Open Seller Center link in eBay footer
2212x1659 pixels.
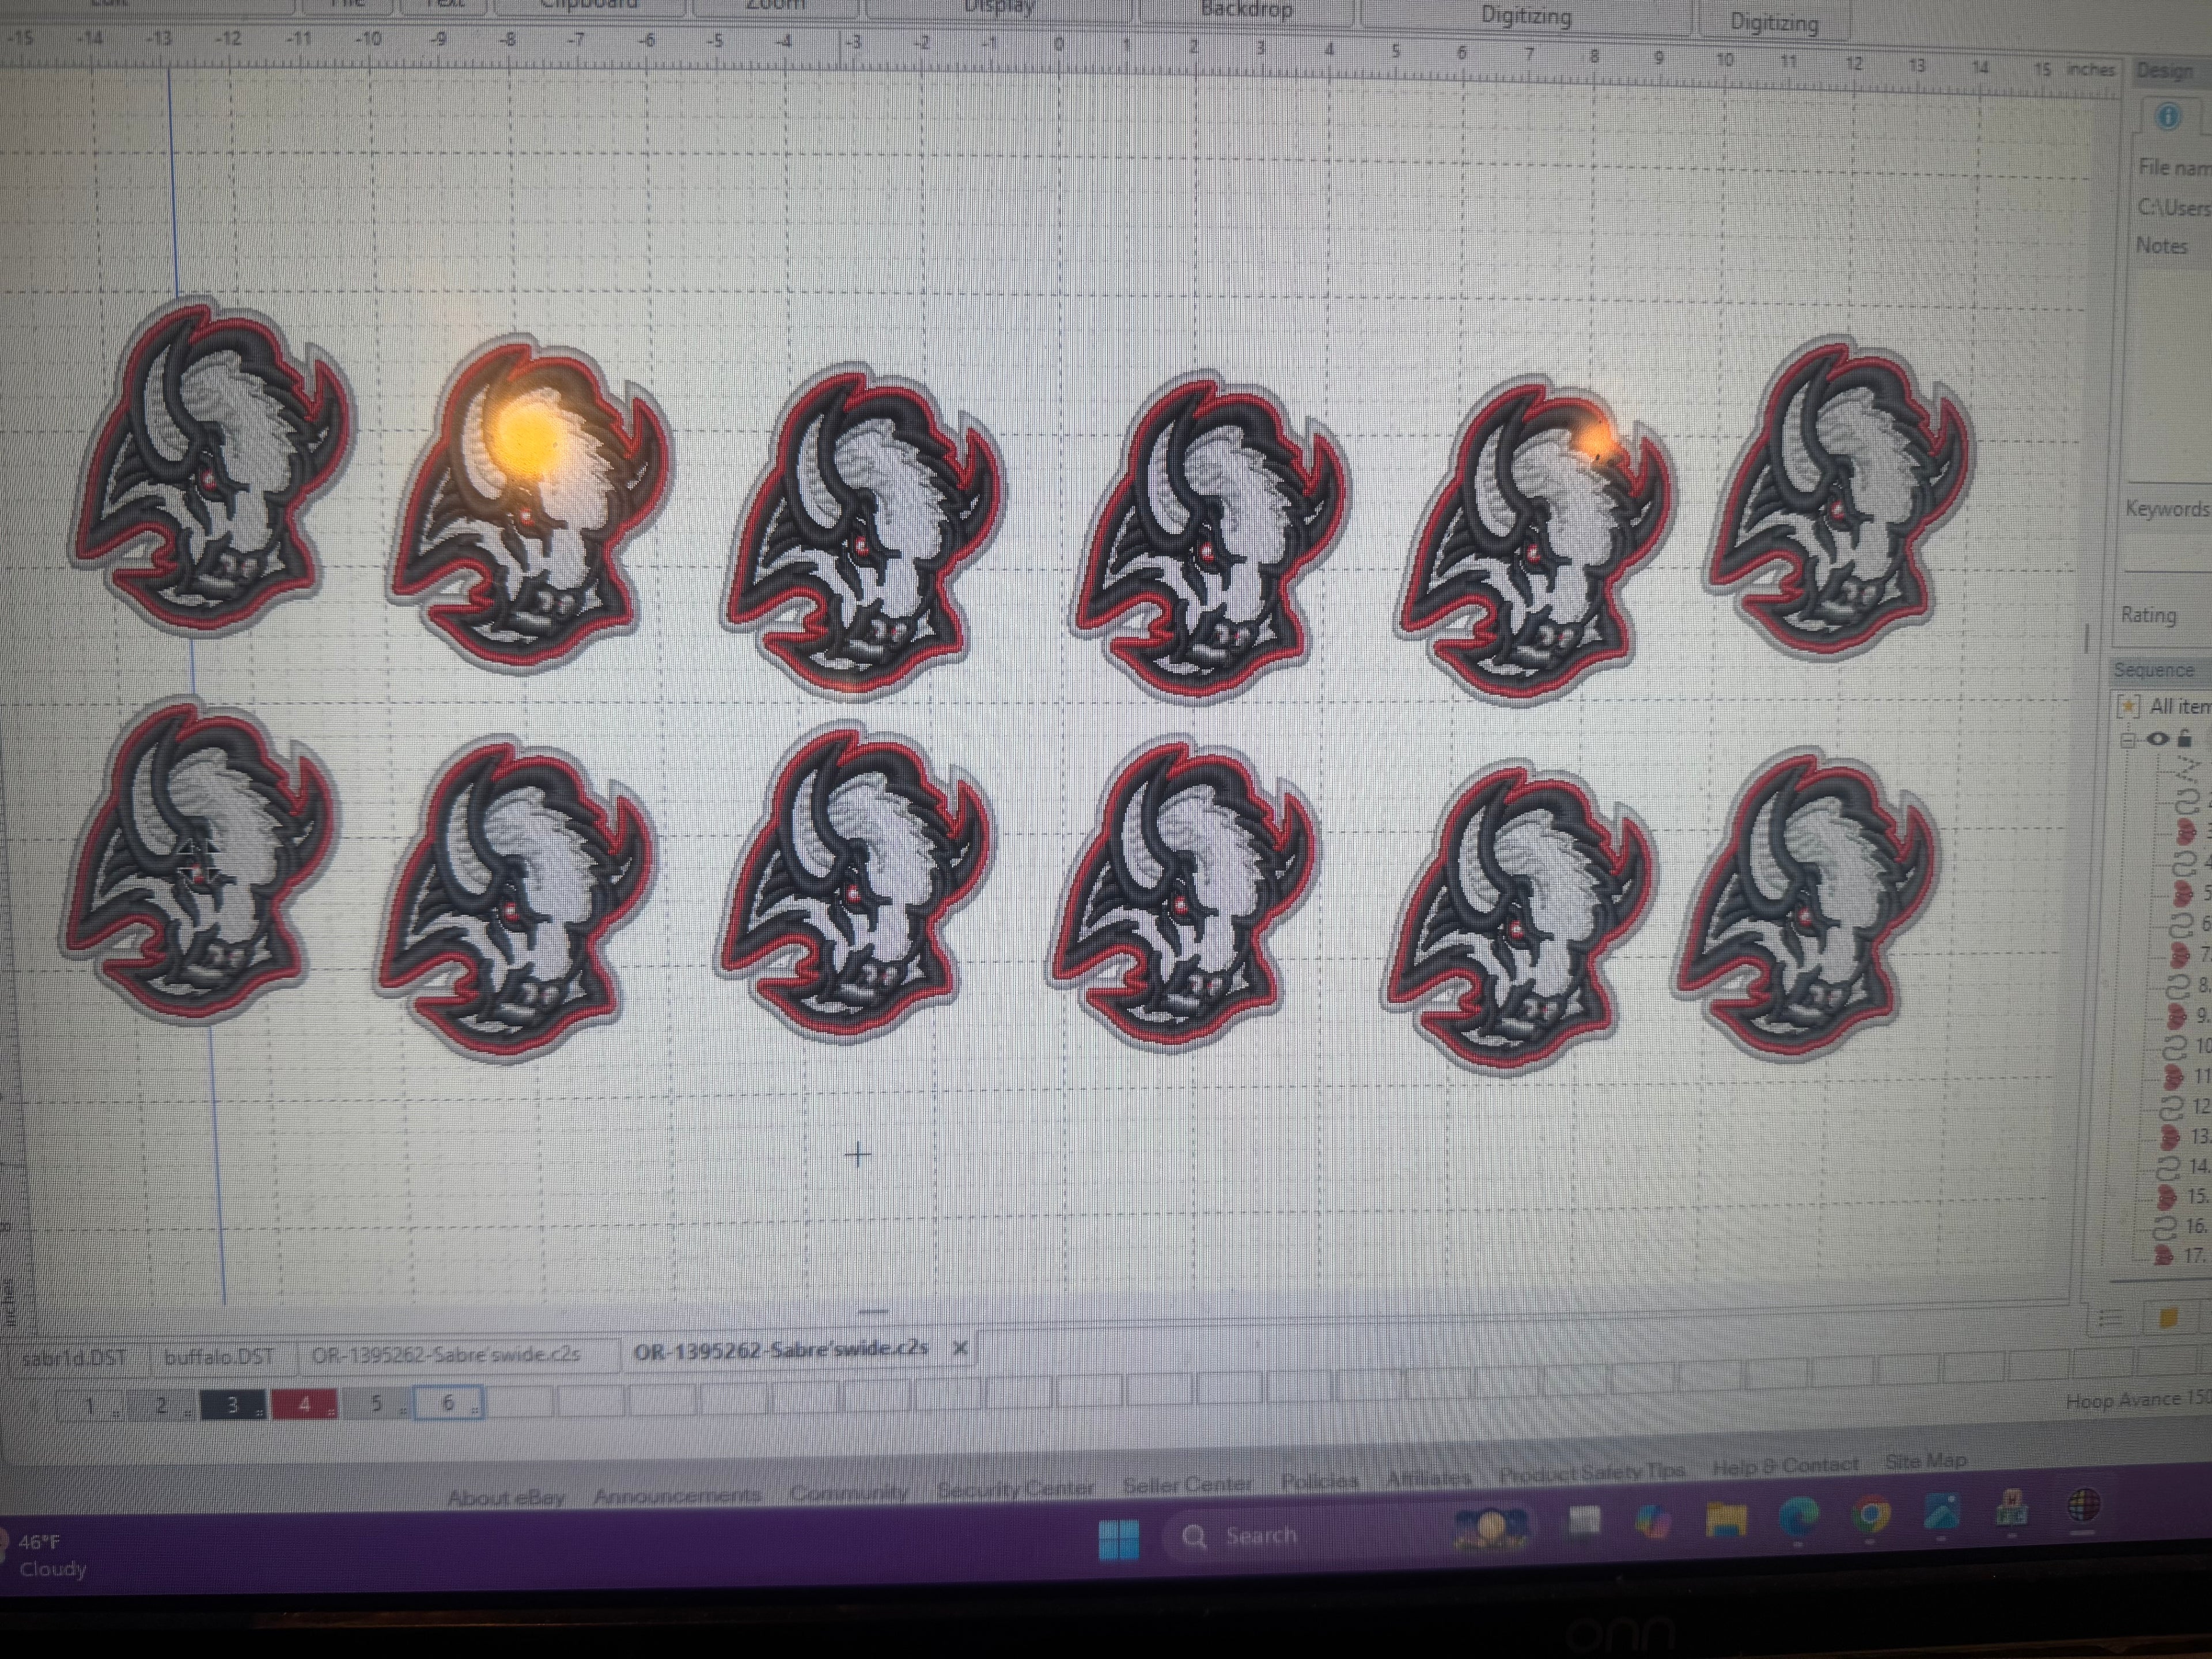pyautogui.click(x=1188, y=1484)
